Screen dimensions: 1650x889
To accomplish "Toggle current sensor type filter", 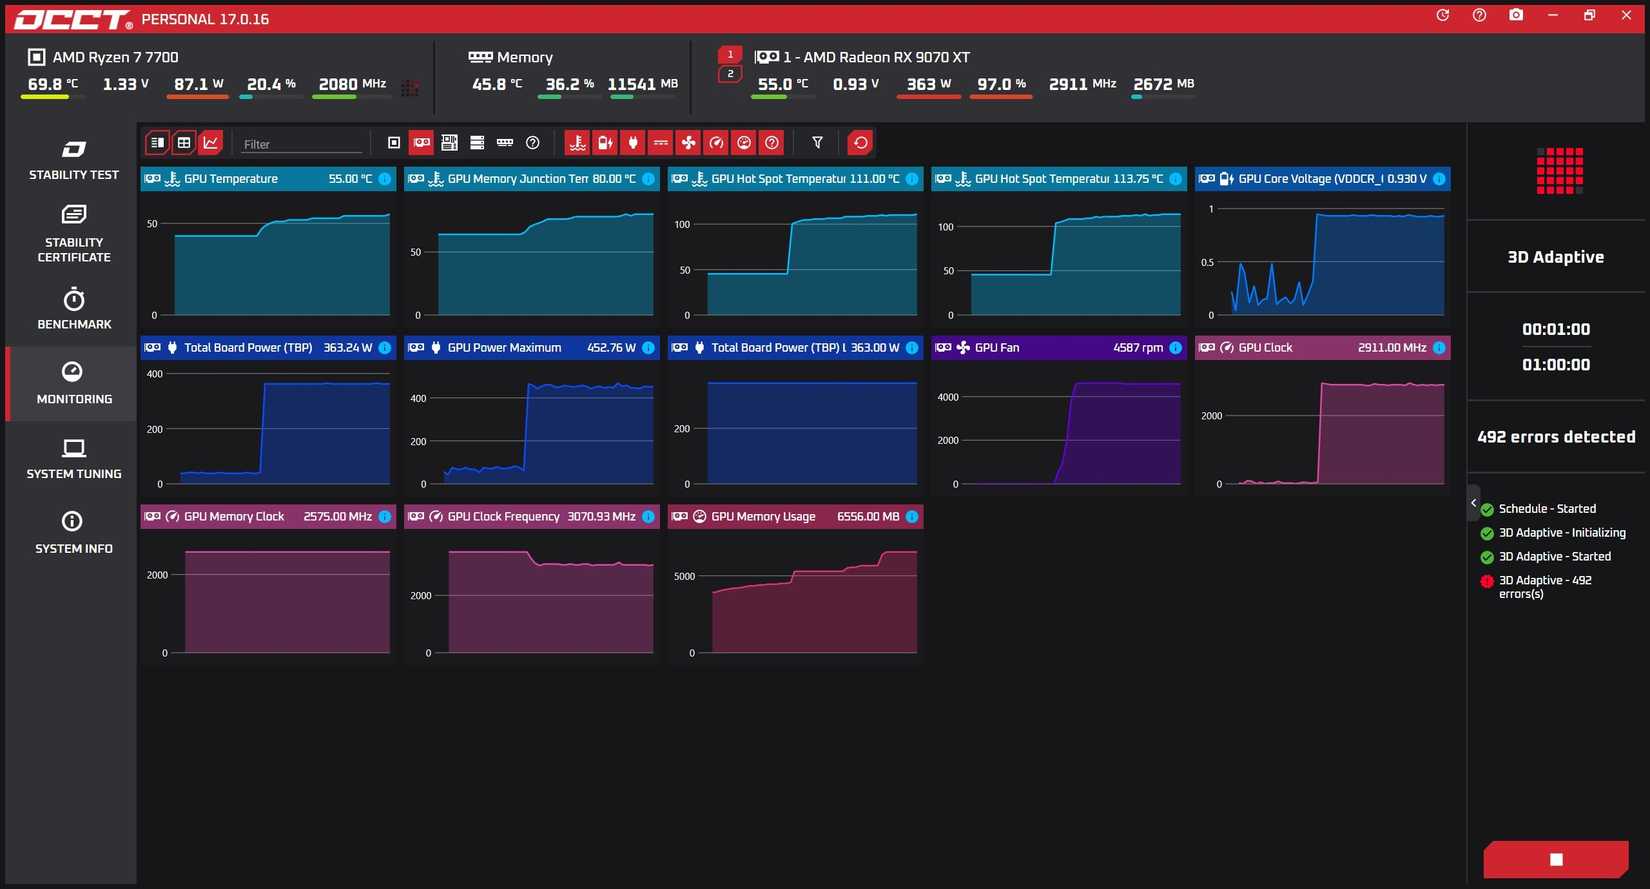I will click(661, 143).
